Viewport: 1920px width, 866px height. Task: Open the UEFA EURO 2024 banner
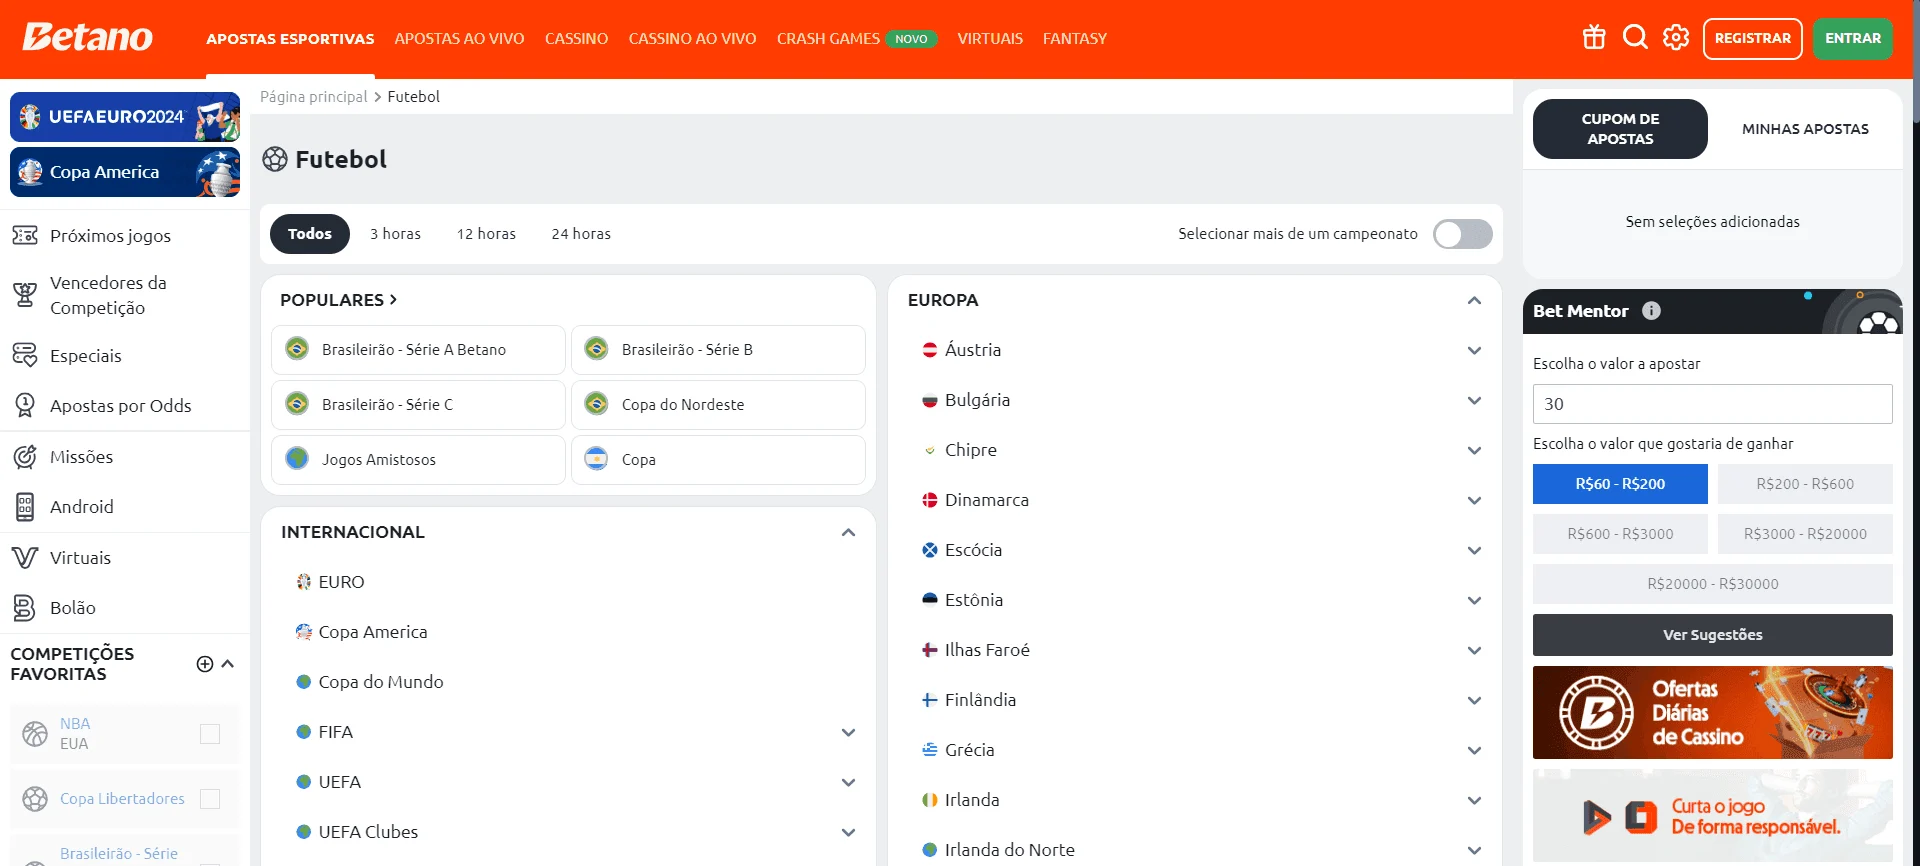[x=125, y=117]
